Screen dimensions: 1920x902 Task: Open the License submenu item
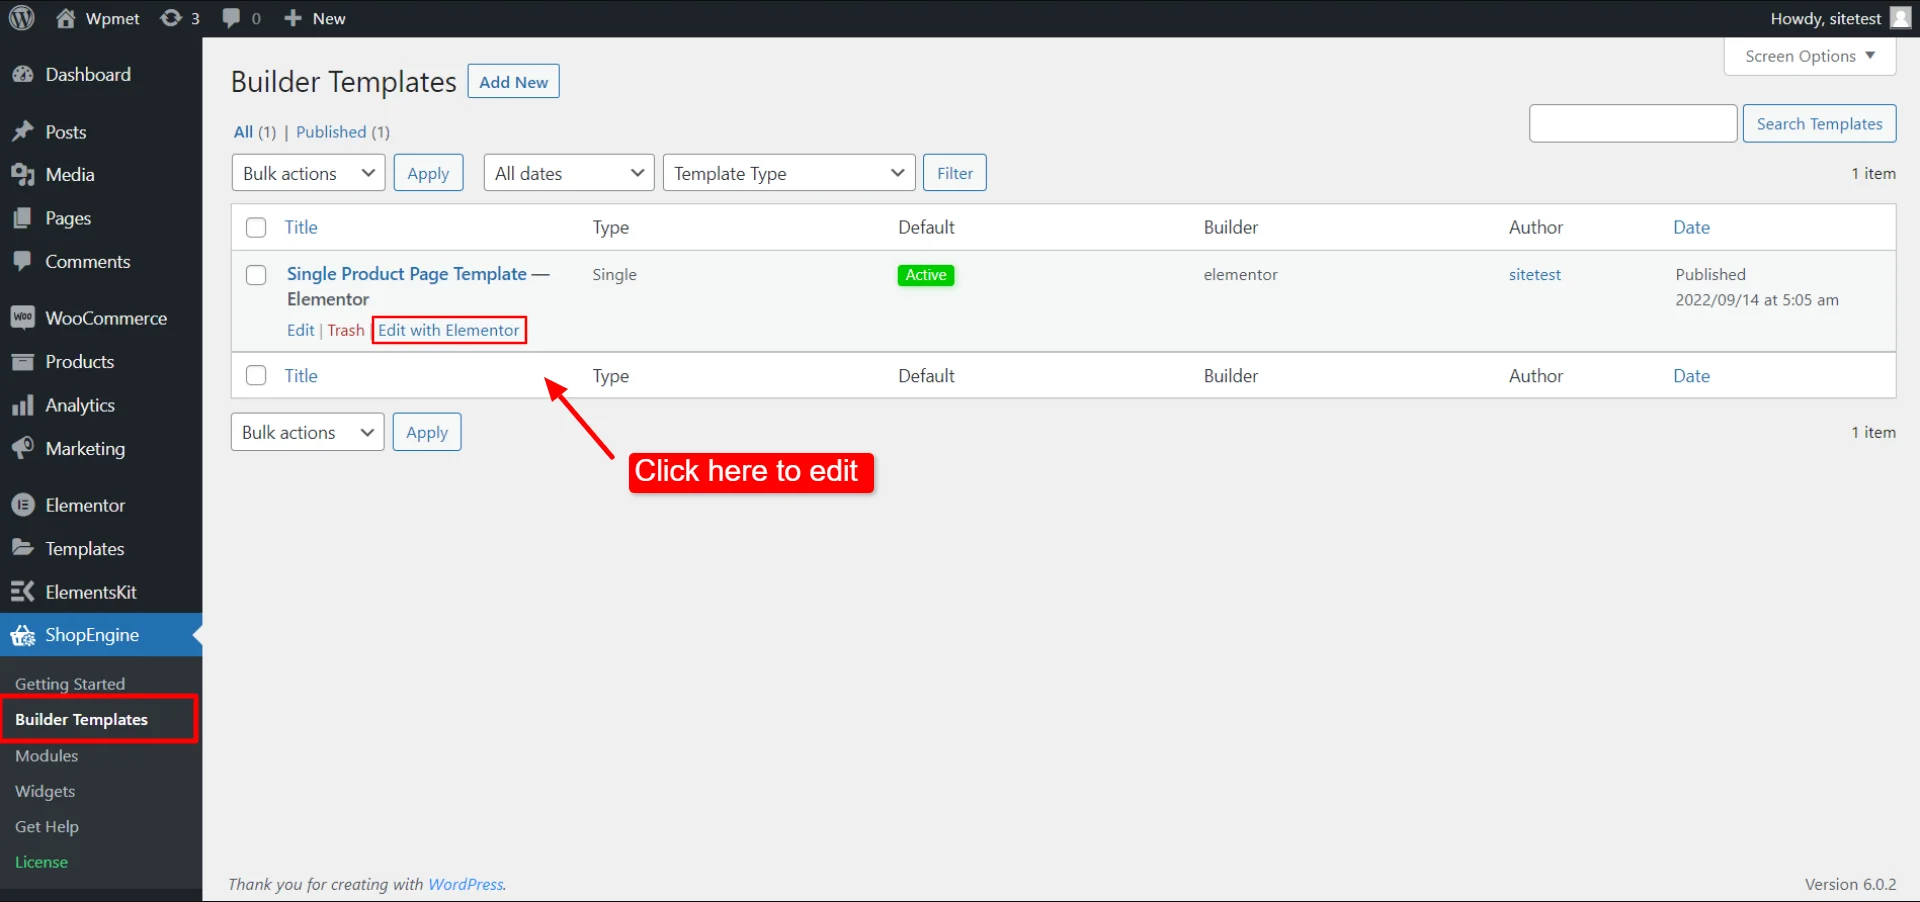click(x=41, y=862)
